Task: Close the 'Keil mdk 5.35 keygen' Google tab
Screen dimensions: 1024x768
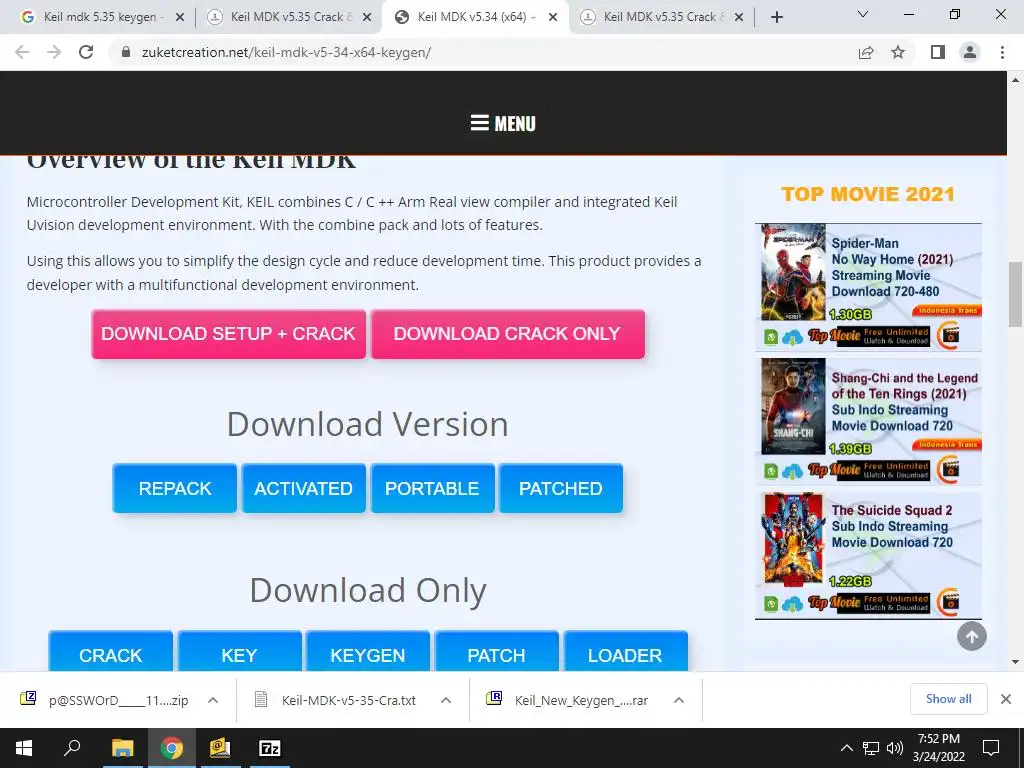Action: click(180, 18)
